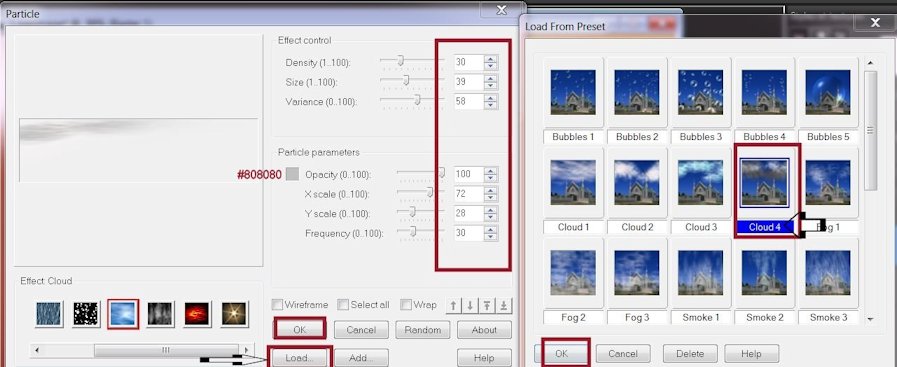Click the move up arrow icon
The image size is (897, 367).
453,305
